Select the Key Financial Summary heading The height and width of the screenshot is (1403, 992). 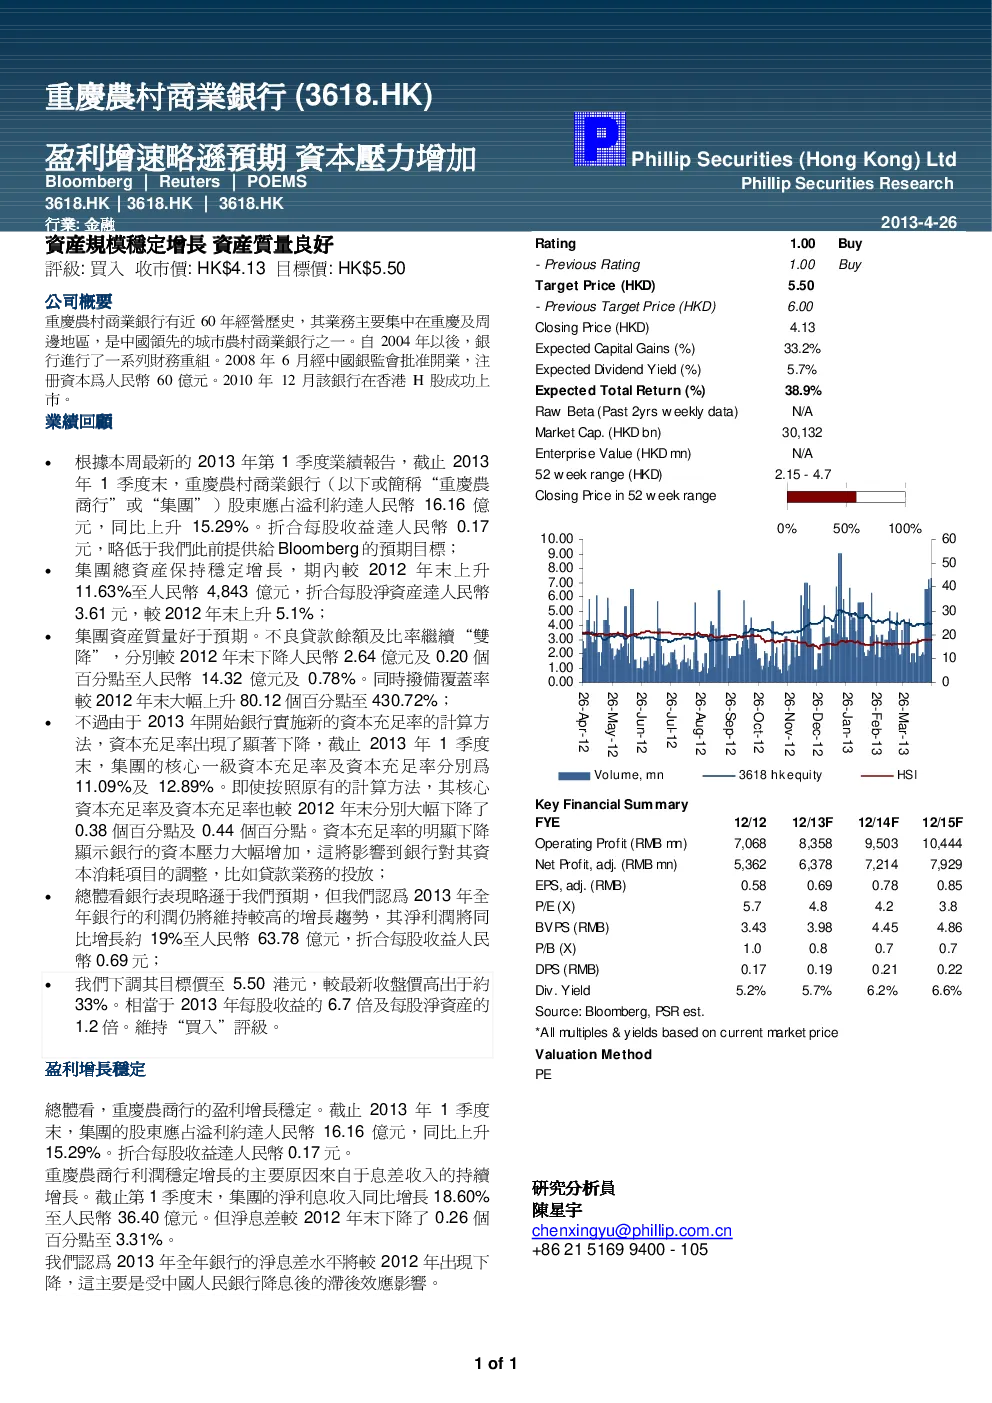611,805
